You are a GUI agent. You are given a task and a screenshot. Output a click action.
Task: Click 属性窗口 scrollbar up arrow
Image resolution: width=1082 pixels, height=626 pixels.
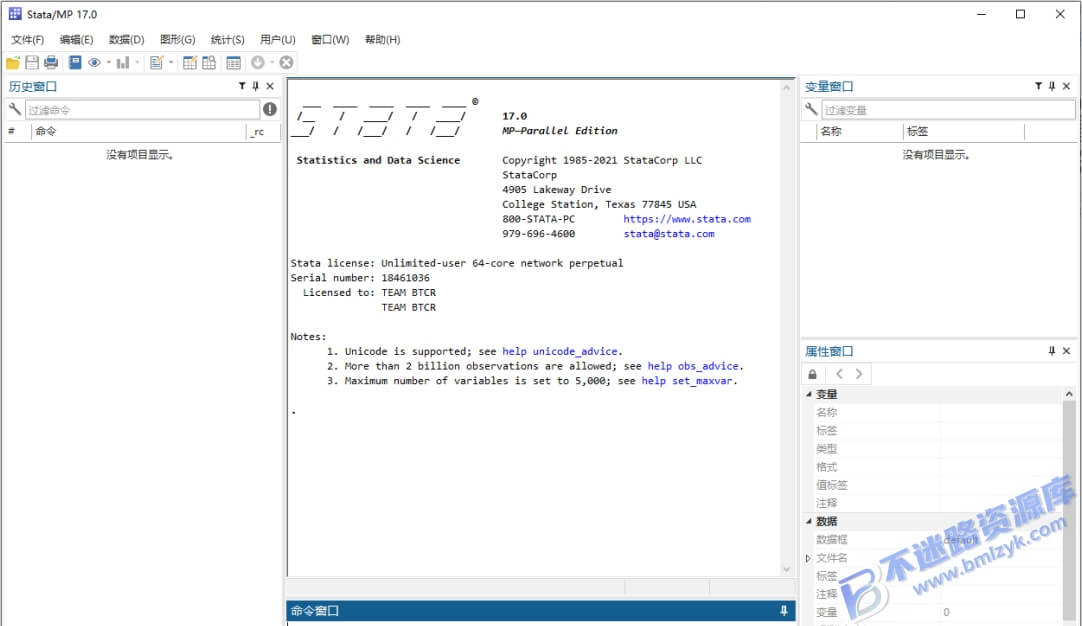[x=1069, y=394]
